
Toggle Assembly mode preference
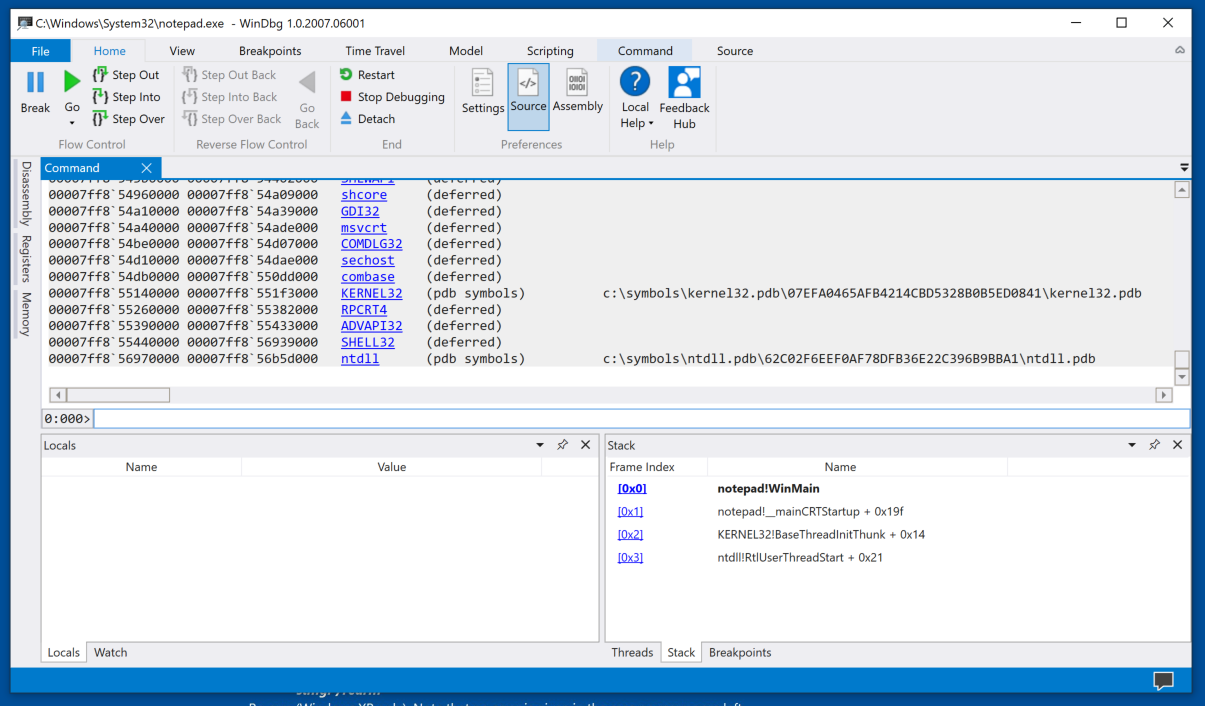click(577, 84)
